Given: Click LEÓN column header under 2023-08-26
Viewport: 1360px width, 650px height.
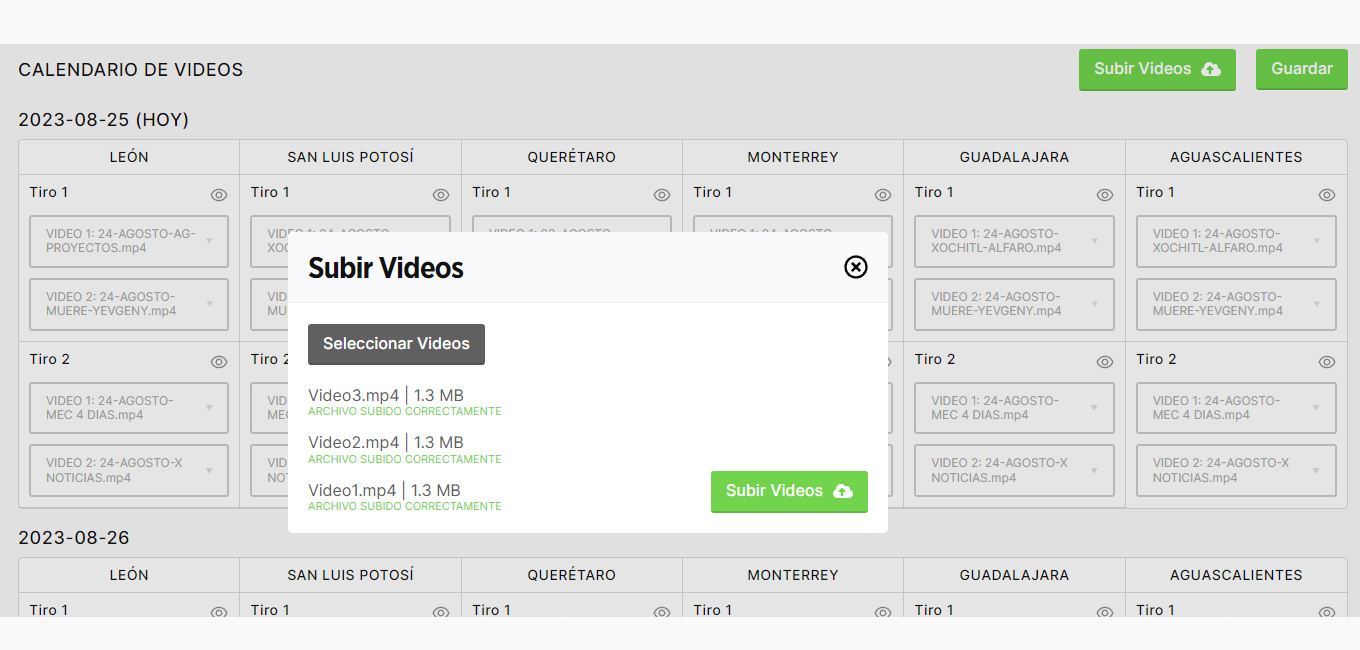Looking at the screenshot, I should pos(129,575).
